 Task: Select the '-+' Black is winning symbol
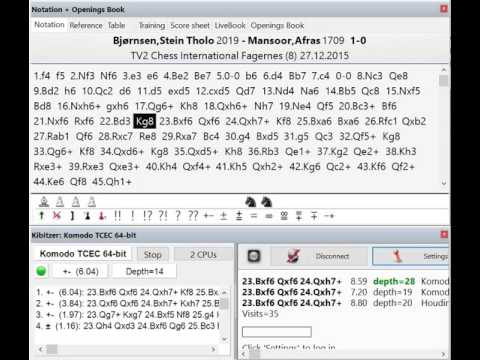click(329, 216)
